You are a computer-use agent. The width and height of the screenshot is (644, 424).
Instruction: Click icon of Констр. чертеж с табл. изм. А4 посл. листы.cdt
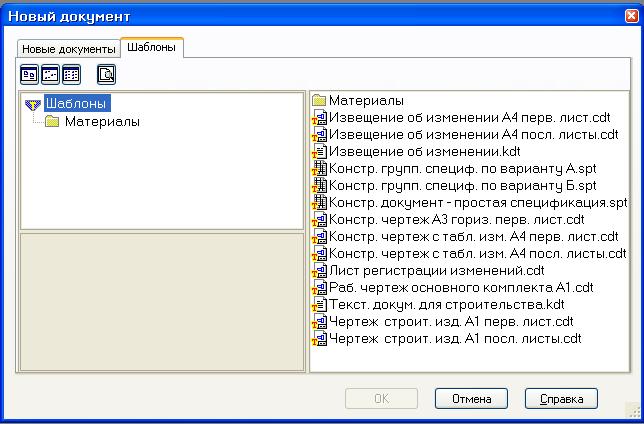319,253
